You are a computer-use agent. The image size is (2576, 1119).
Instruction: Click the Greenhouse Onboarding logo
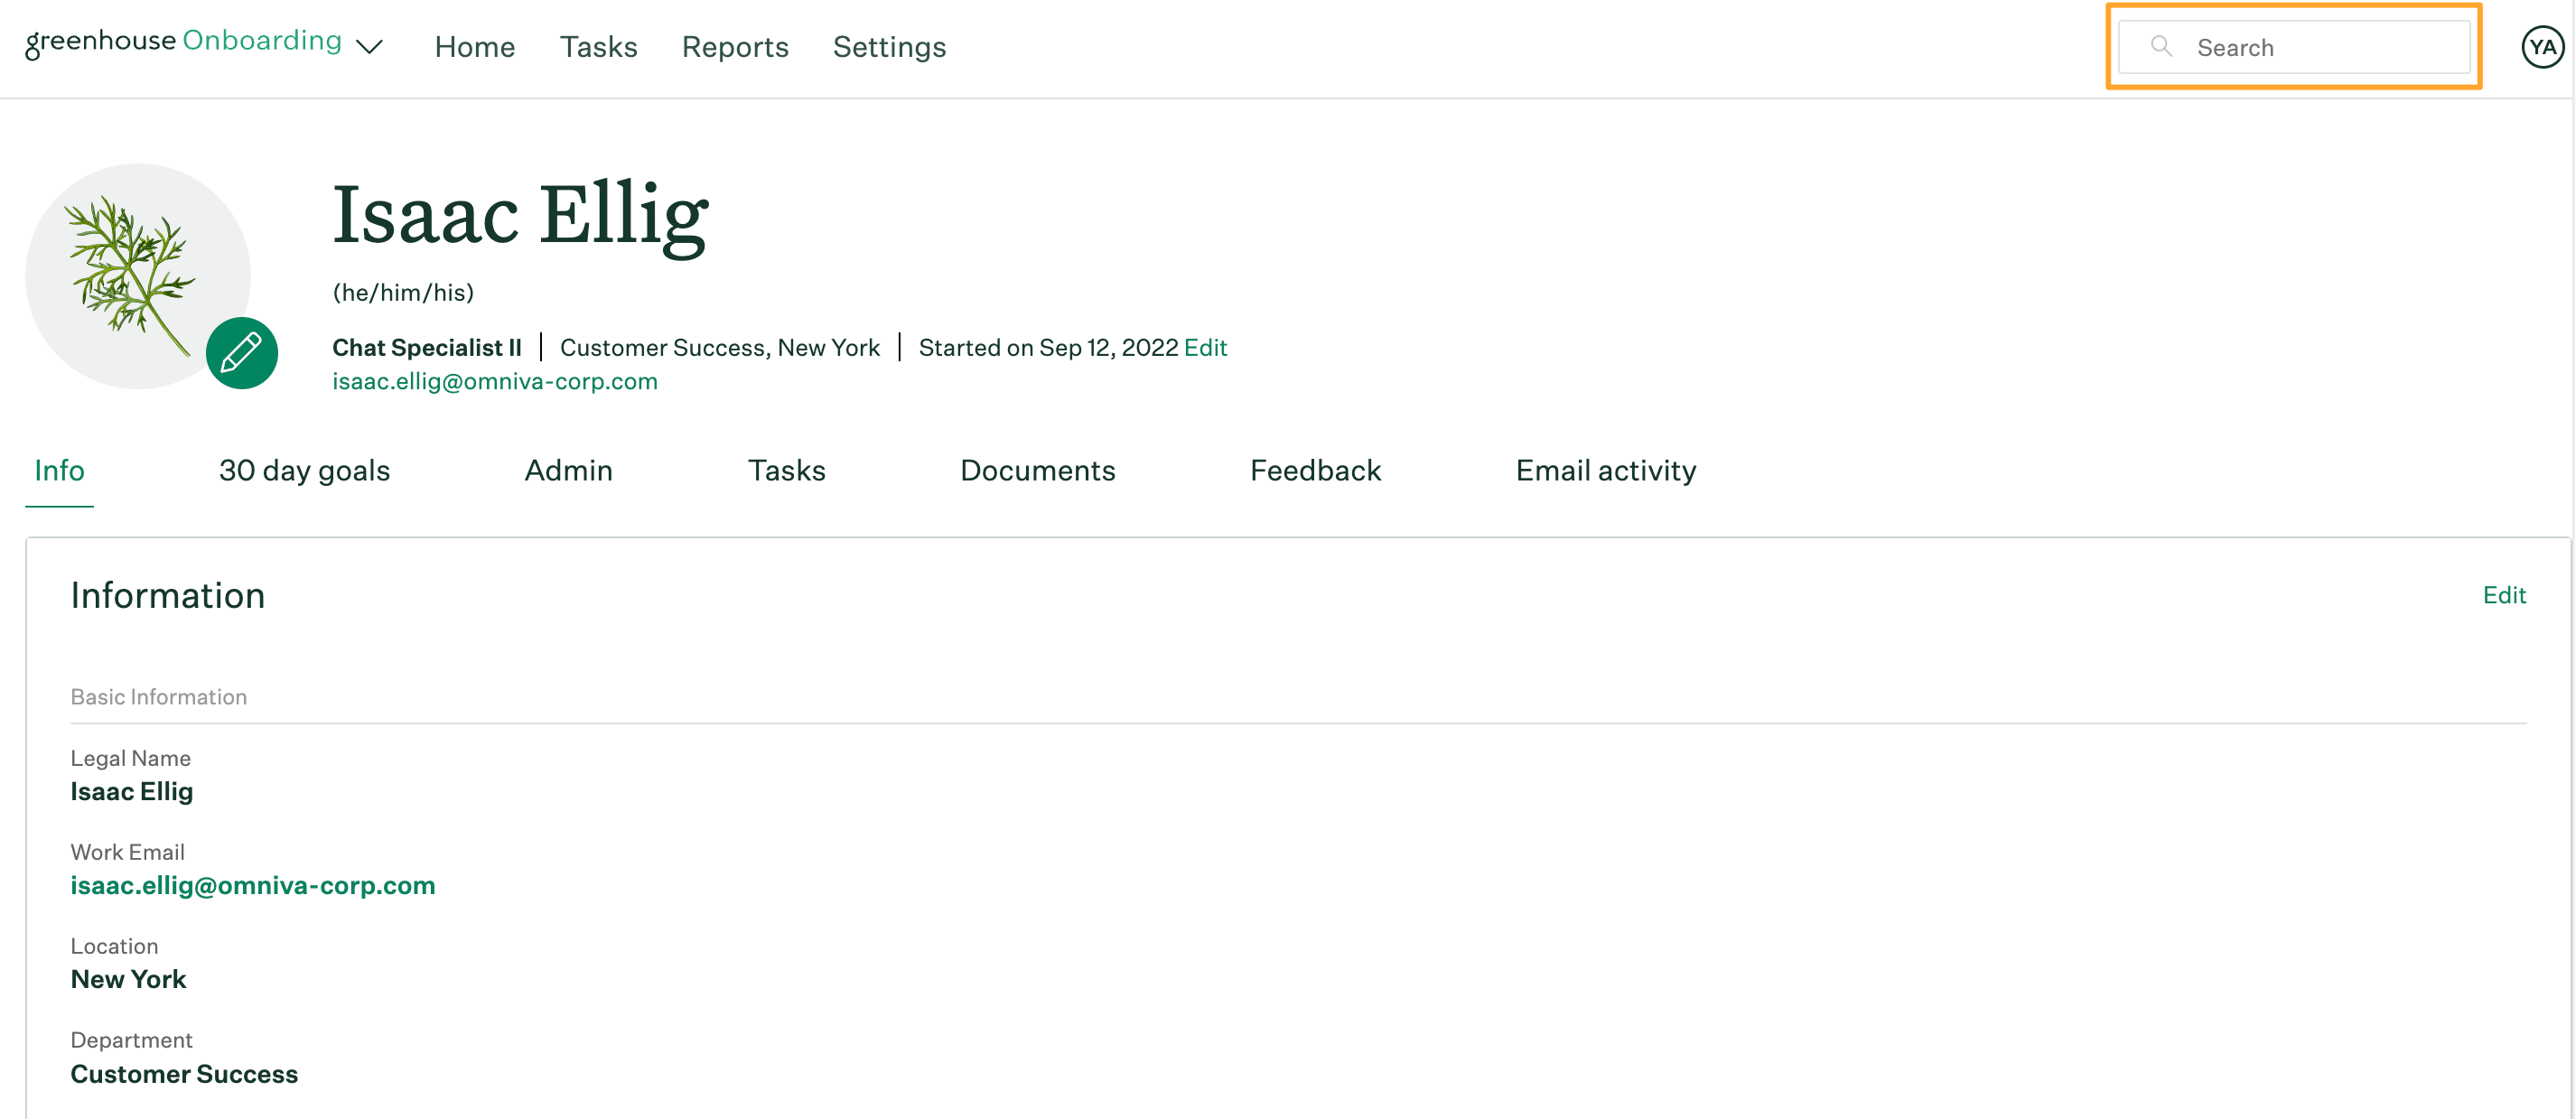tap(183, 42)
